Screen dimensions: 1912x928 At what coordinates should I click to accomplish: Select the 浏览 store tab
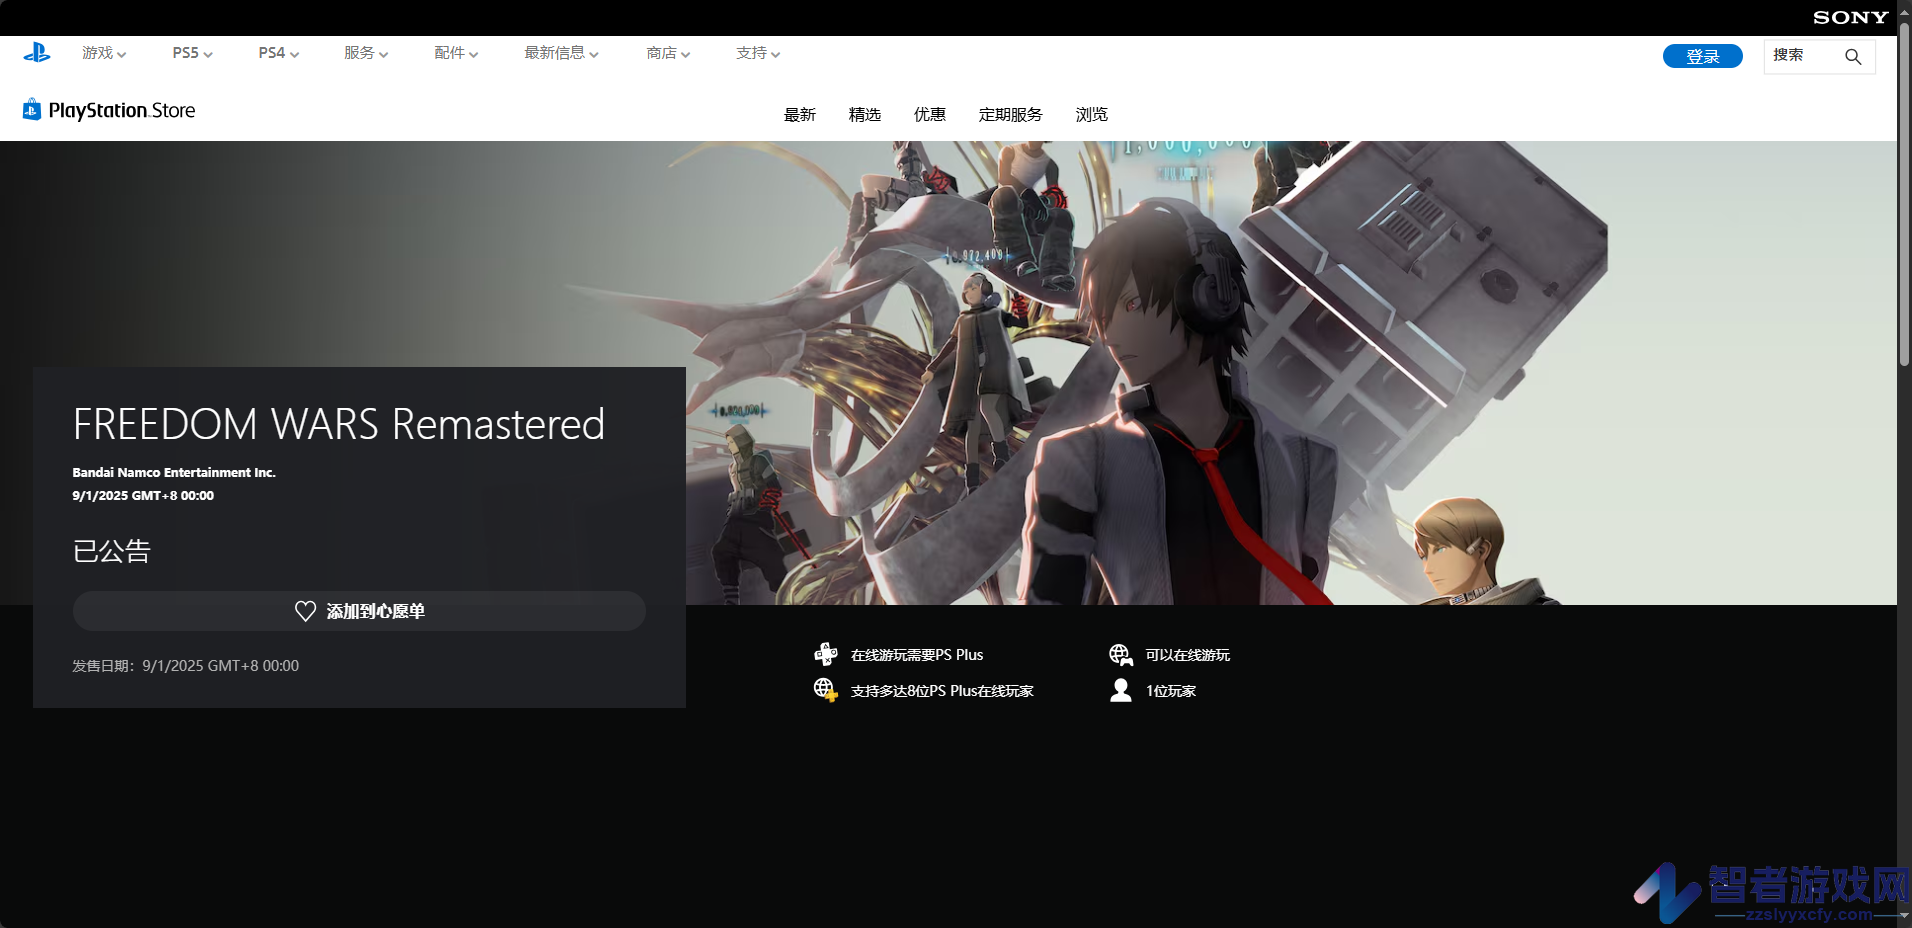(x=1092, y=115)
